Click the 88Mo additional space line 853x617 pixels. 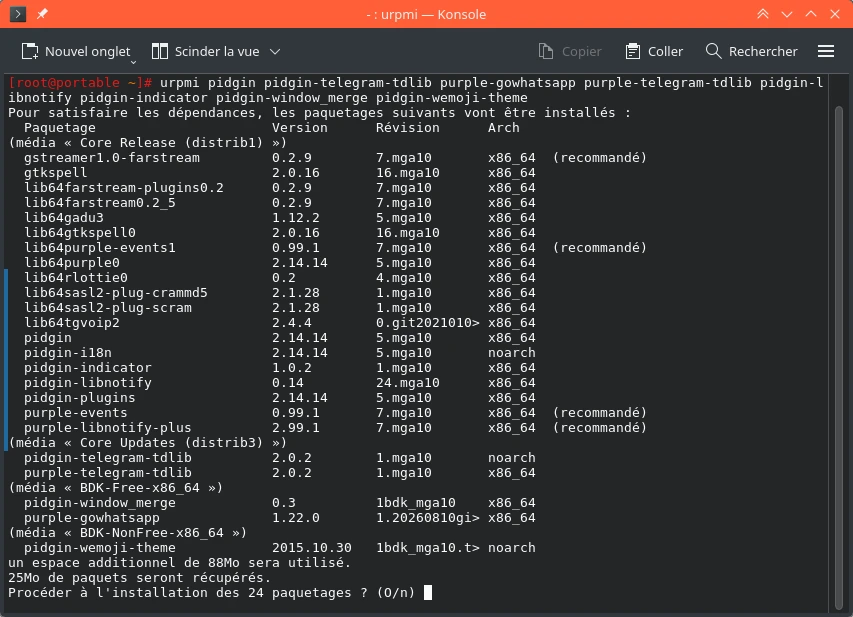(180, 563)
